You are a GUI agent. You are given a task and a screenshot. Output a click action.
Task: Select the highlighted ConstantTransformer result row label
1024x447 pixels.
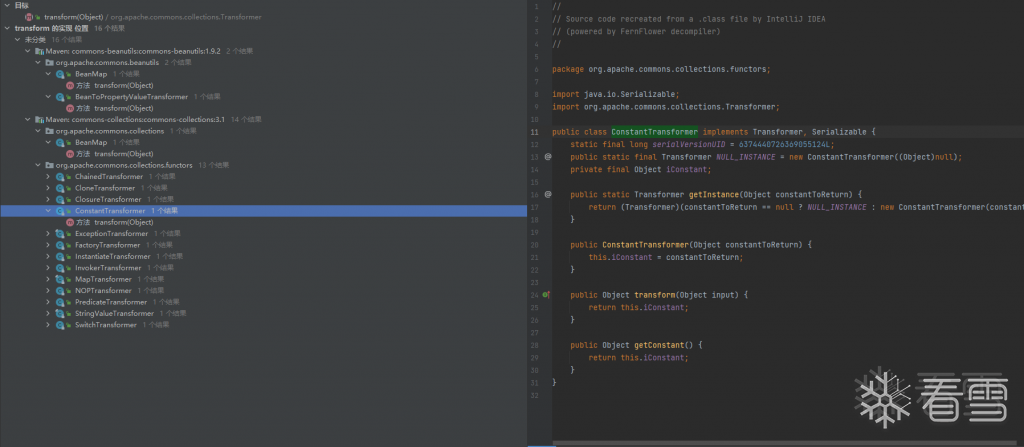pos(110,211)
